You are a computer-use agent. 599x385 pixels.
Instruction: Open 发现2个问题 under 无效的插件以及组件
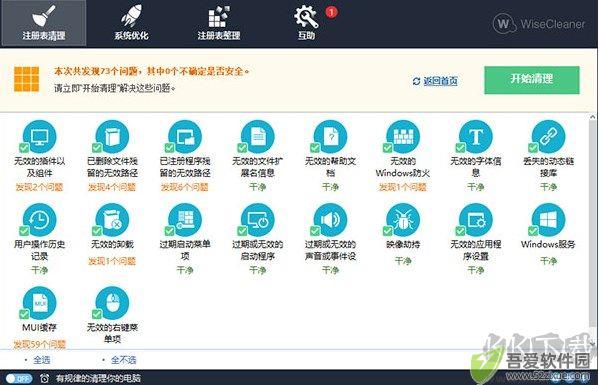39,187
